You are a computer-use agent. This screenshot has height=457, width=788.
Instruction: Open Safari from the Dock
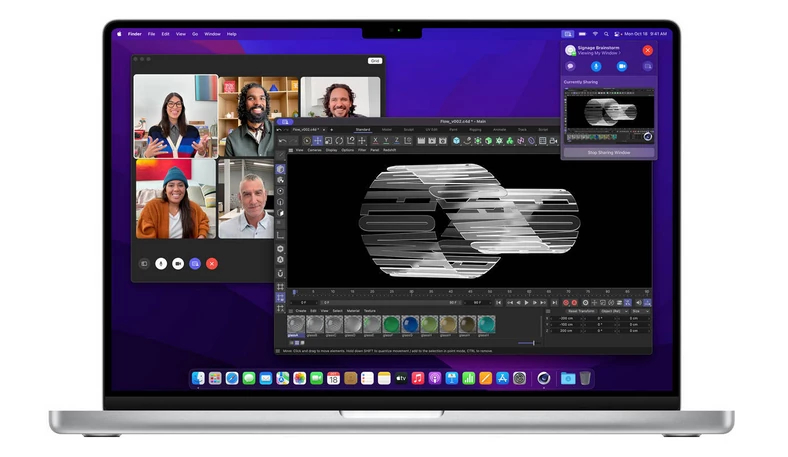coord(232,378)
